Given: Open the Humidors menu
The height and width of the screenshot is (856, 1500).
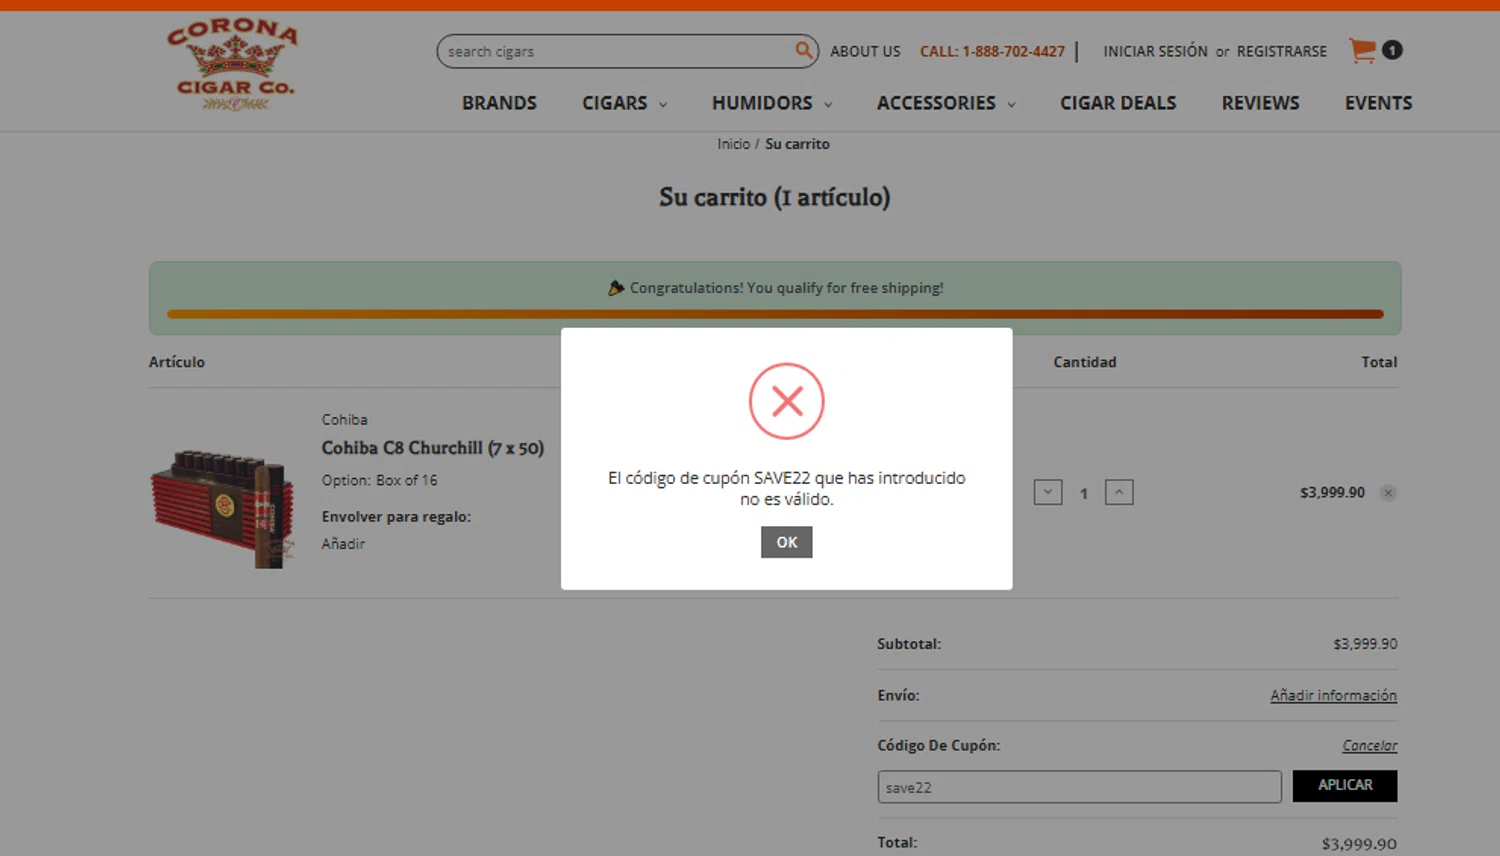Looking at the screenshot, I should tap(762, 103).
